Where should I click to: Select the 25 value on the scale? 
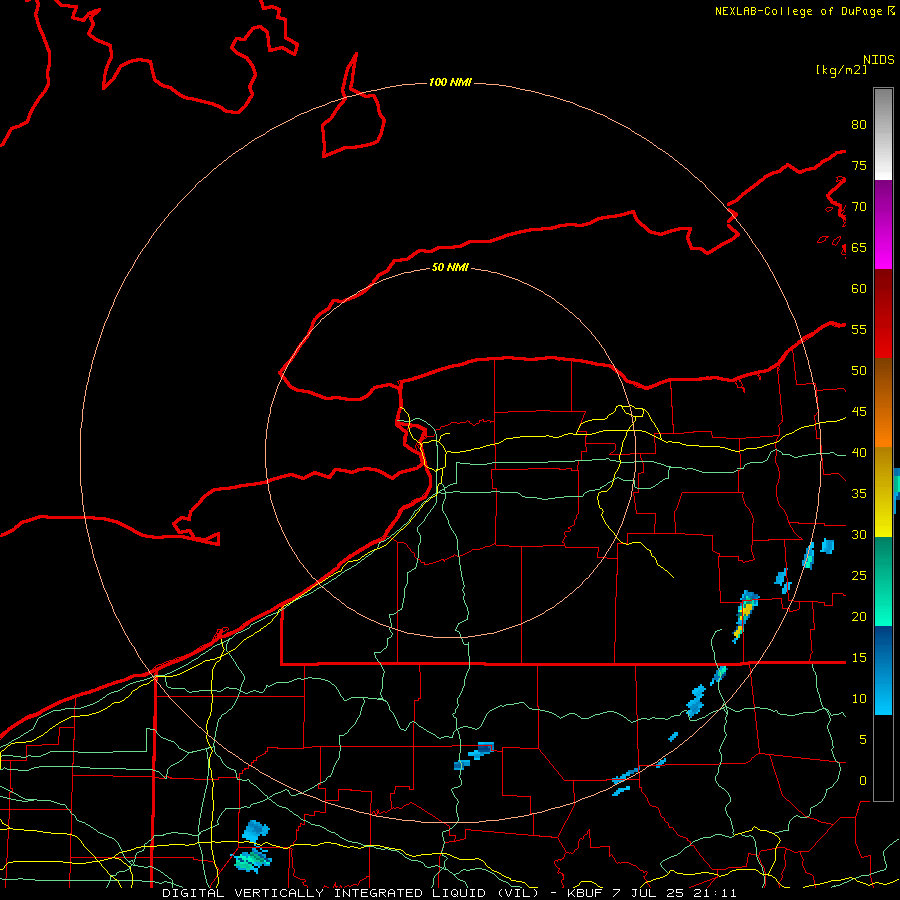(859, 576)
